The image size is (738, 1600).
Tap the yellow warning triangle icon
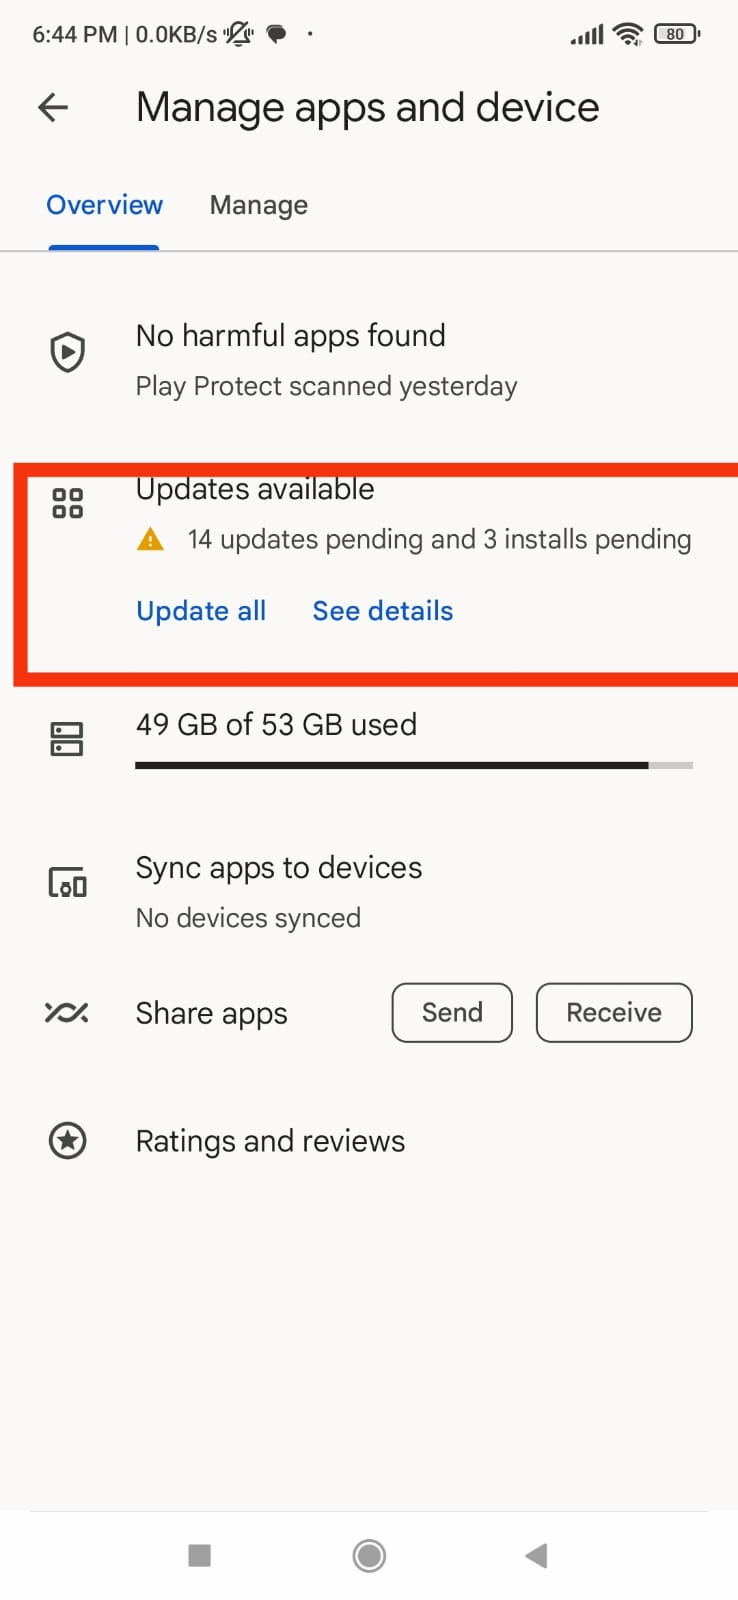[x=150, y=540]
